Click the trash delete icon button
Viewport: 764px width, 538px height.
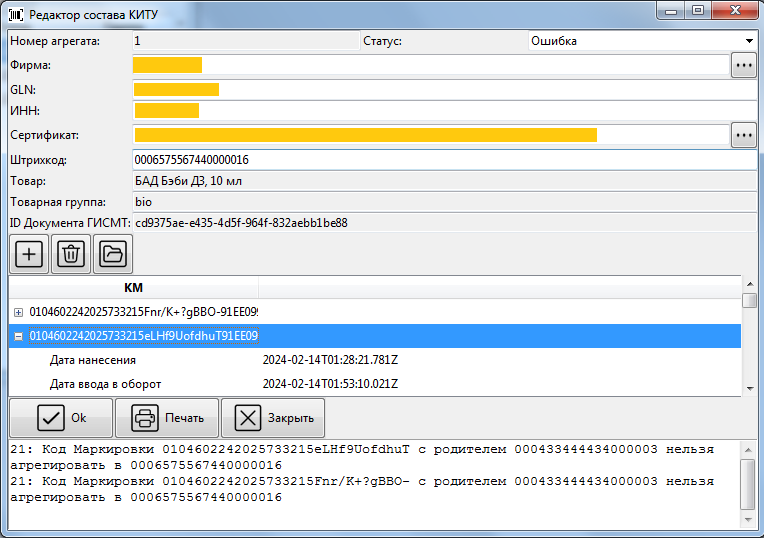tap(71, 255)
